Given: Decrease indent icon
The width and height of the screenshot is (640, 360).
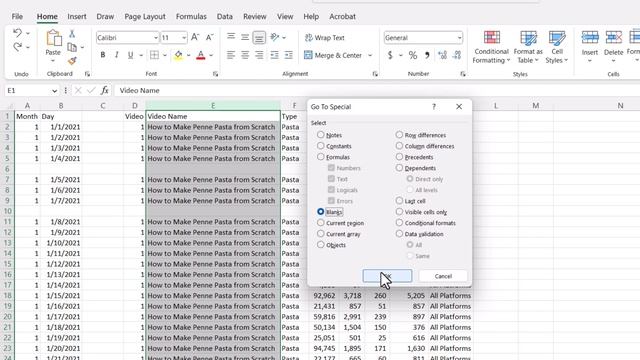Looking at the screenshot, I should (x=274, y=55).
